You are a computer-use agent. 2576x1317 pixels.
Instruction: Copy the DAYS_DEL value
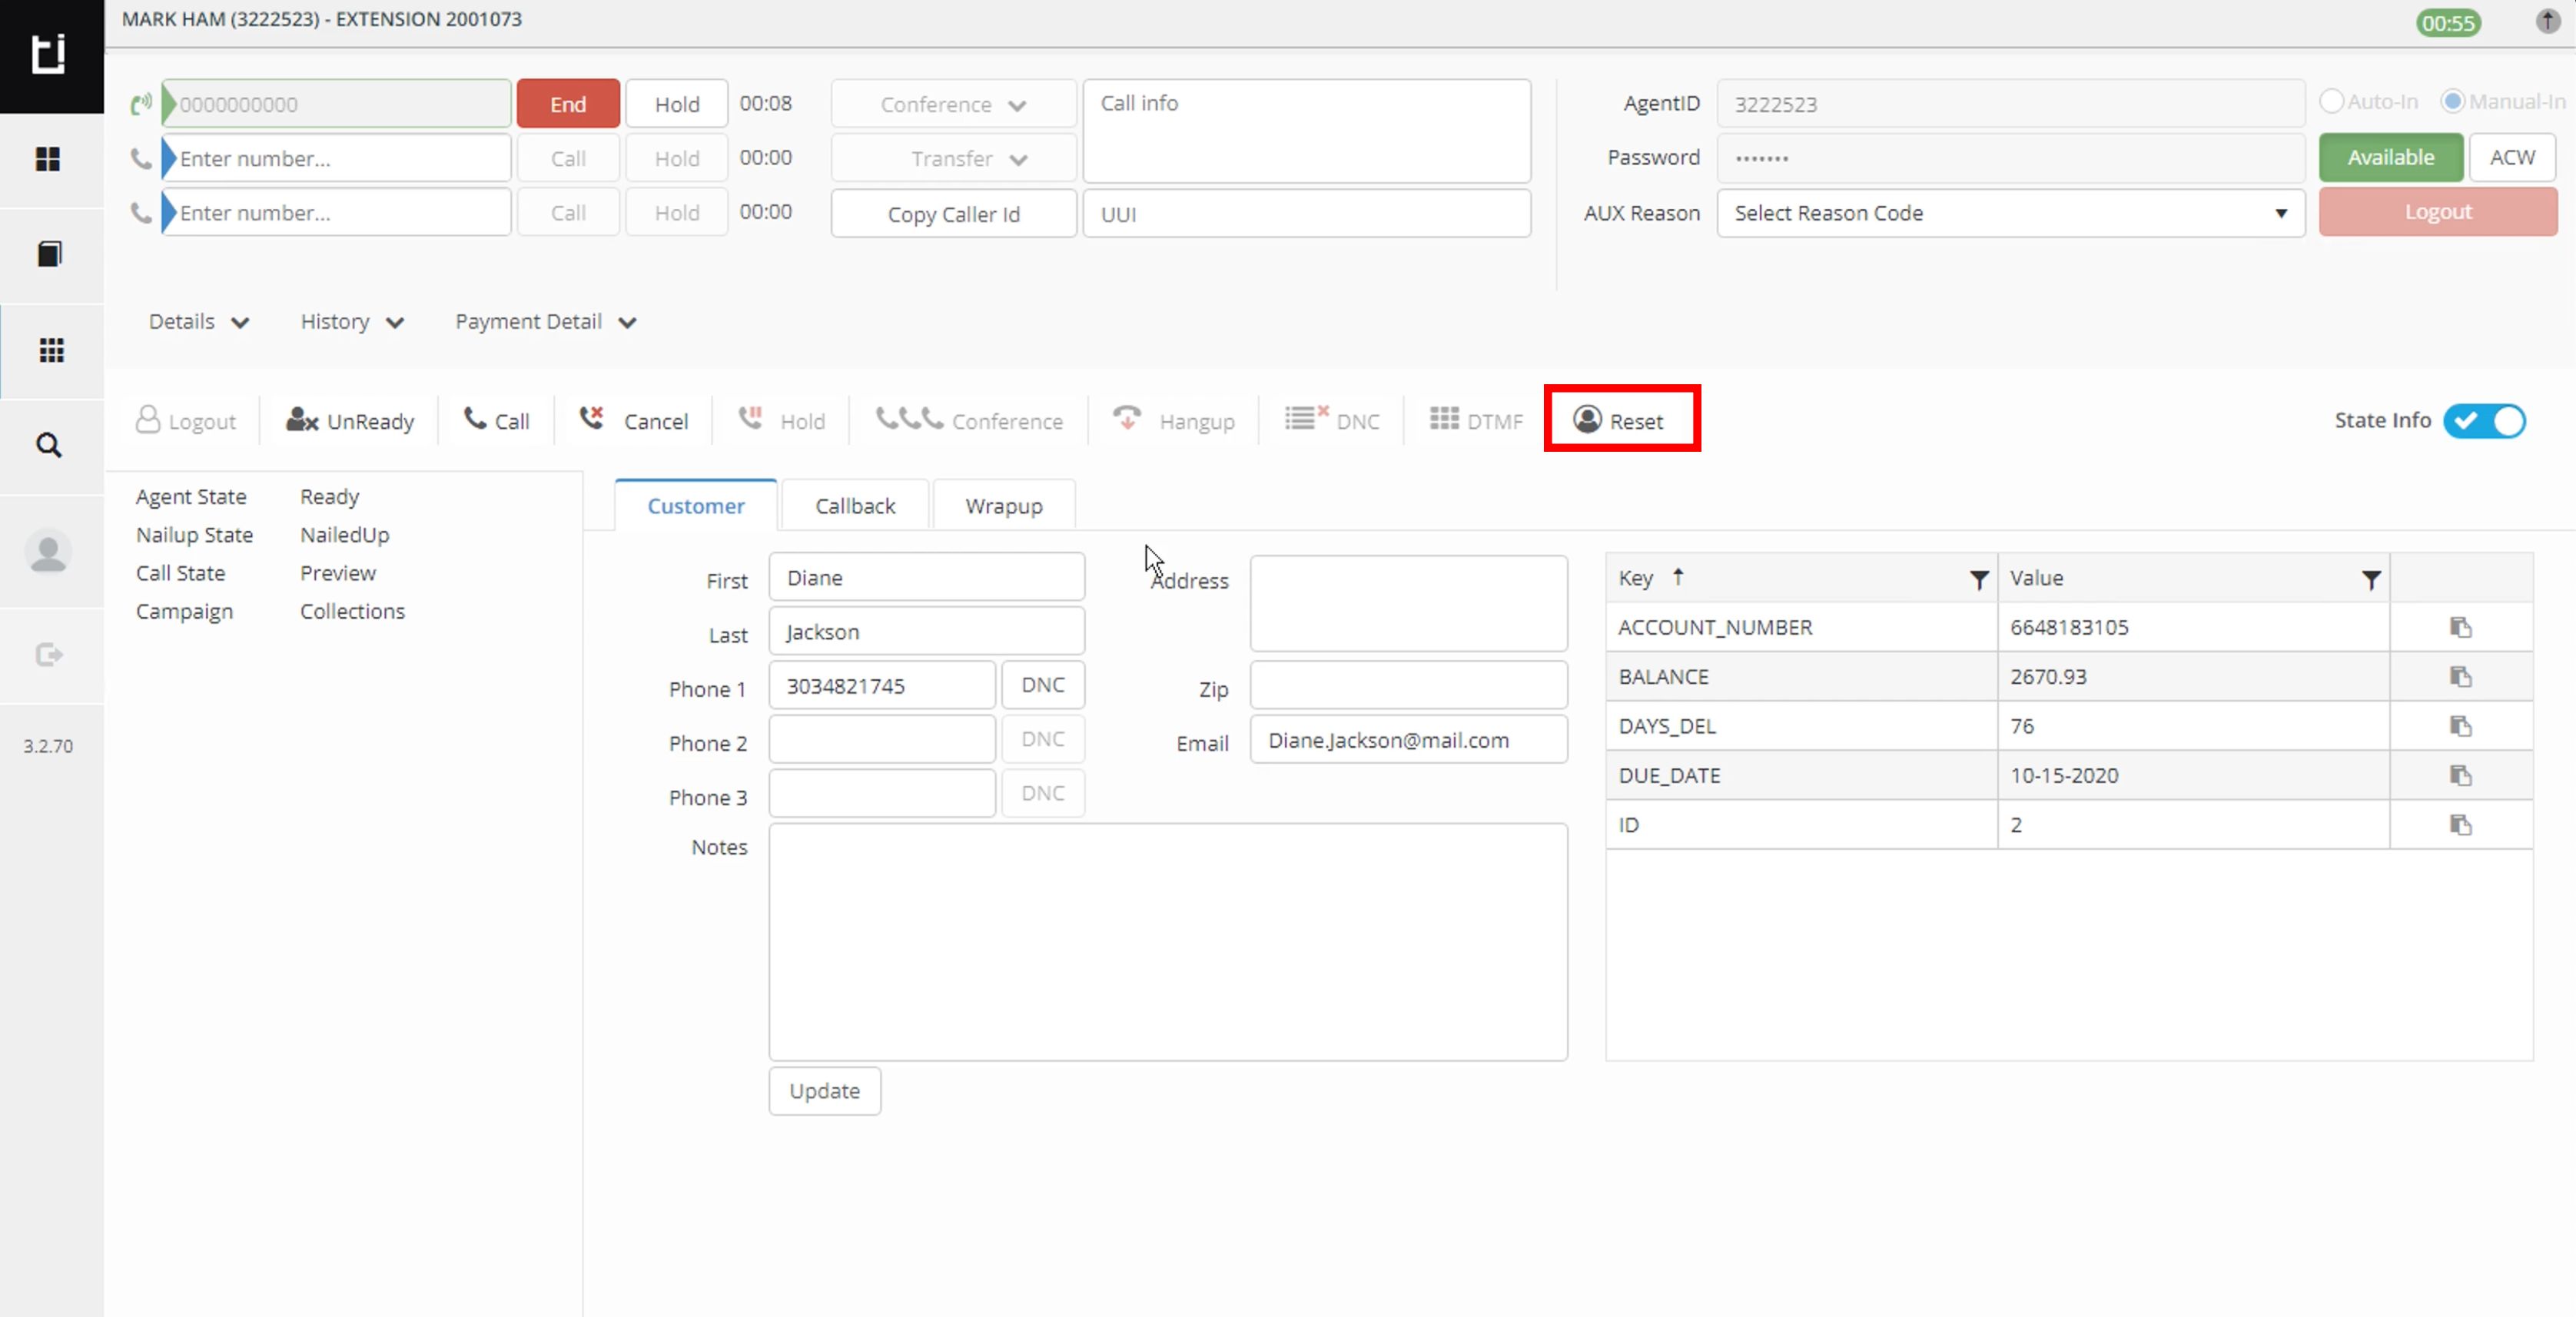2460,726
